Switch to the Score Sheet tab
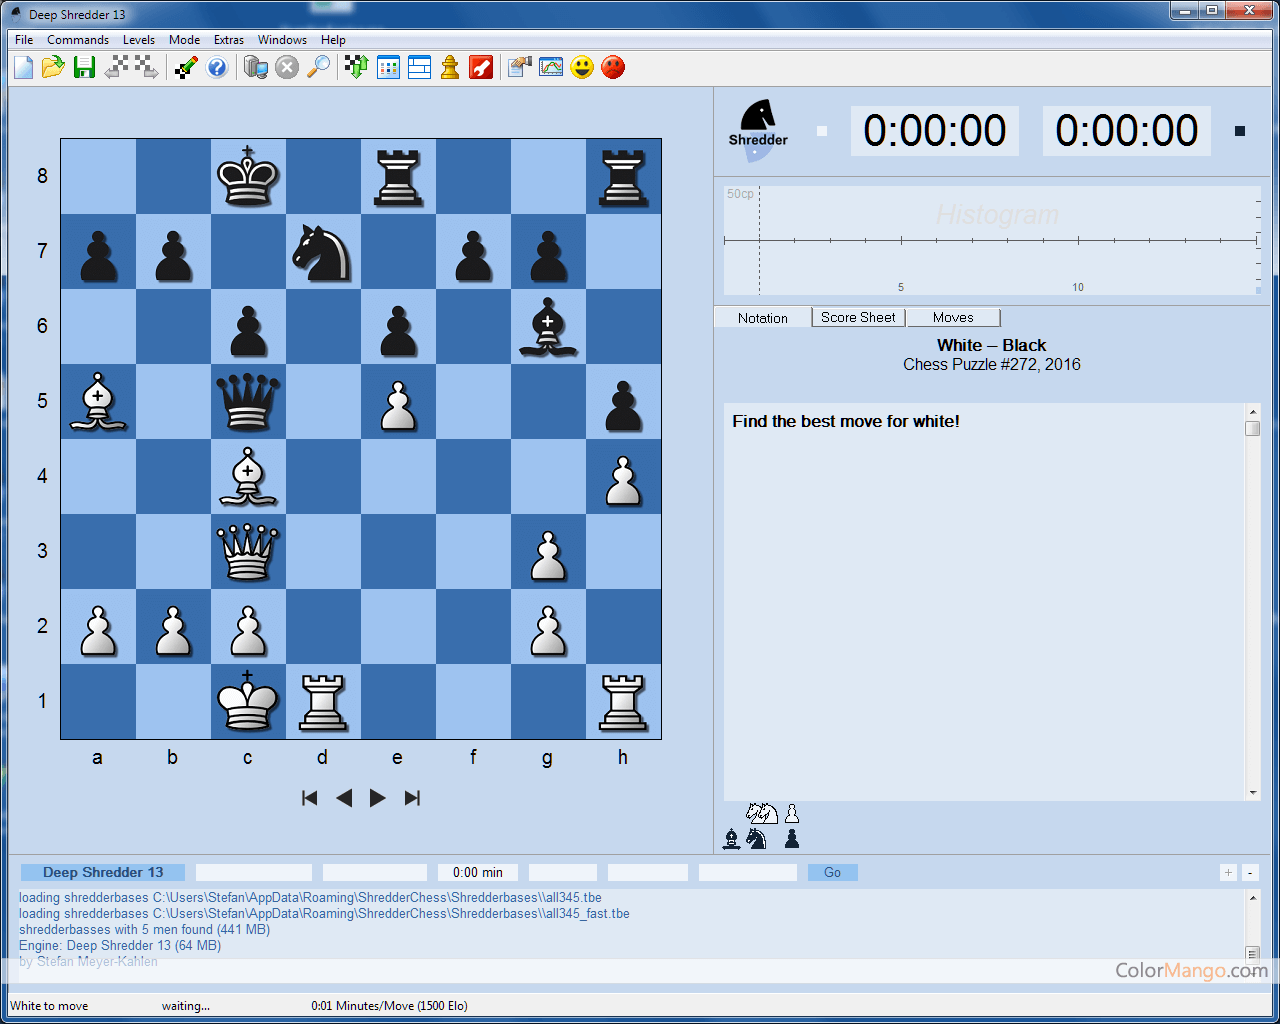Screen dimensions: 1280x1024 point(858,317)
